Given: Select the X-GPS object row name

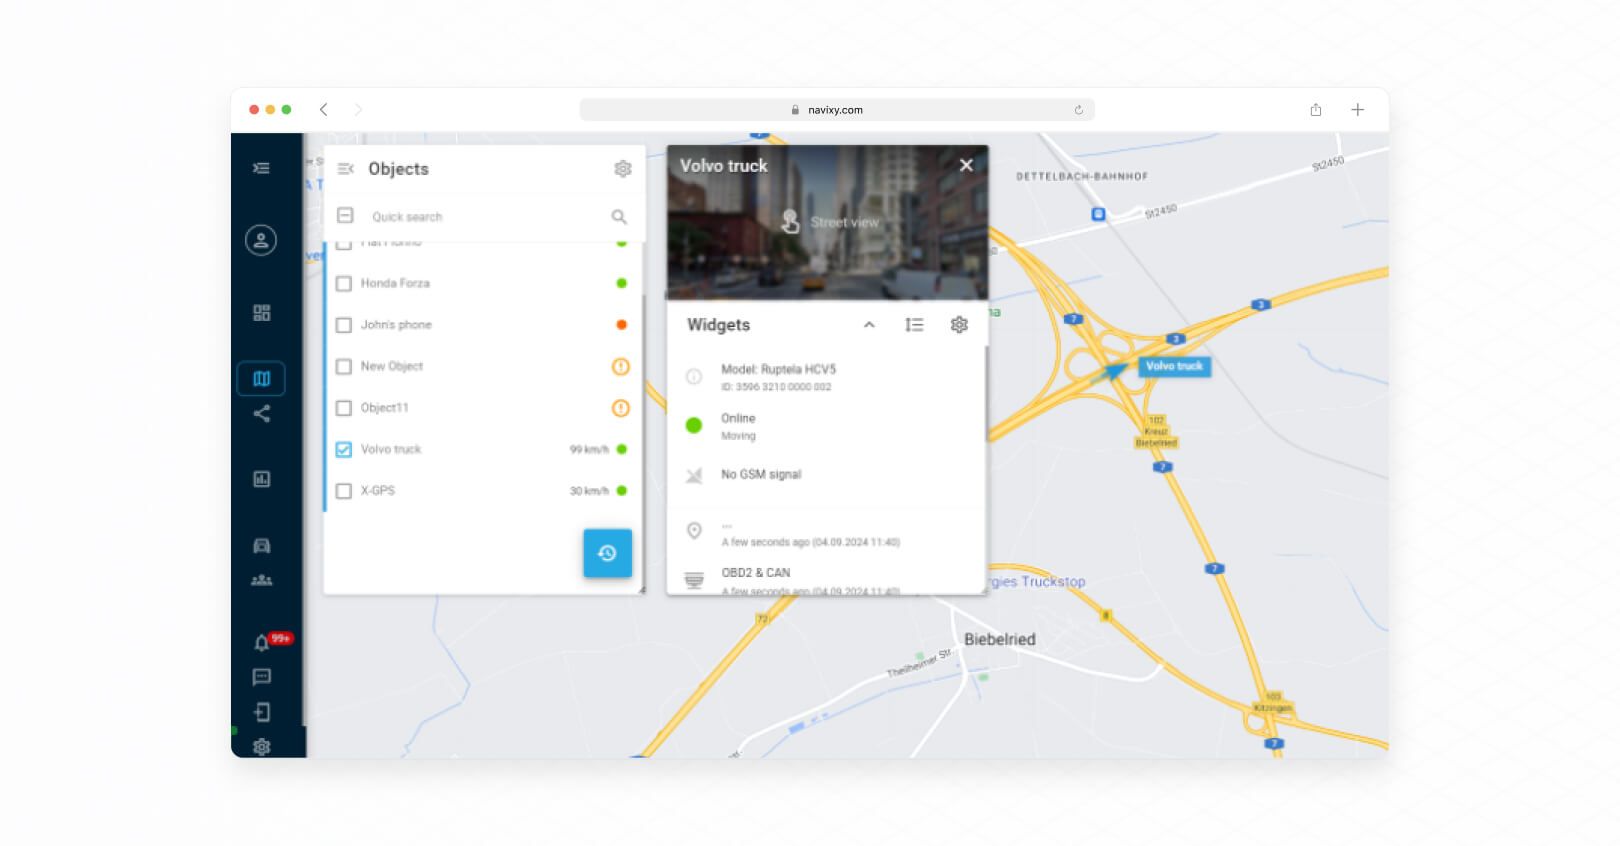Looking at the screenshot, I should coord(378,491).
